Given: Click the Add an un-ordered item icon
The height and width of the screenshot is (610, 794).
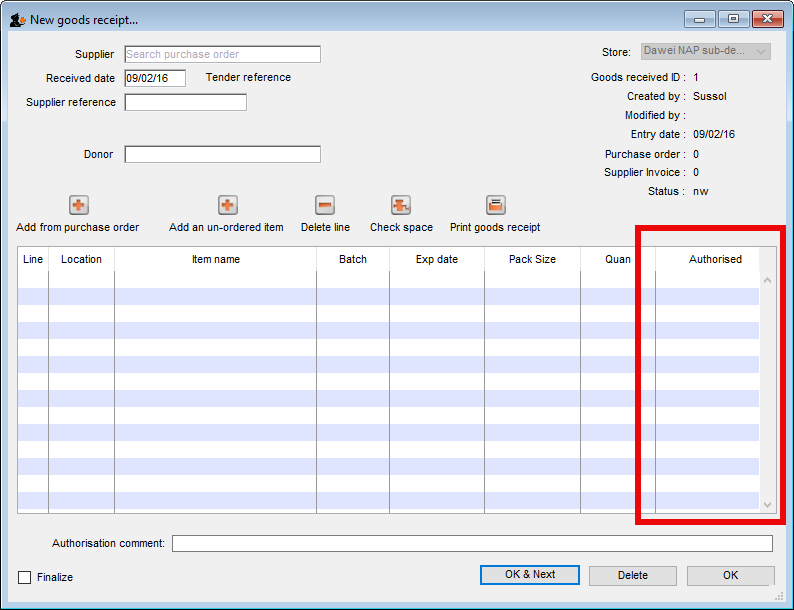Looking at the screenshot, I should pyautogui.click(x=227, y=205).
